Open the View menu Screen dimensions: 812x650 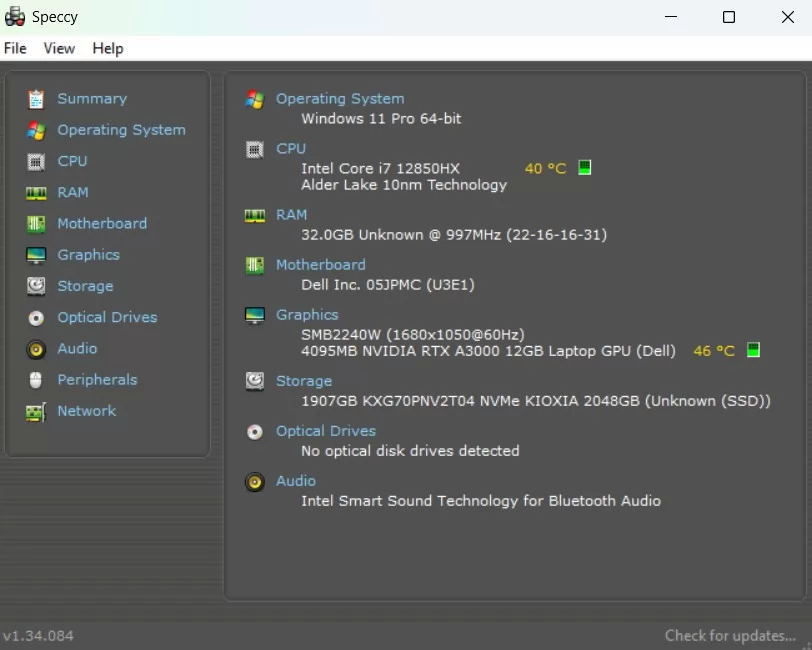coord(59,48)
